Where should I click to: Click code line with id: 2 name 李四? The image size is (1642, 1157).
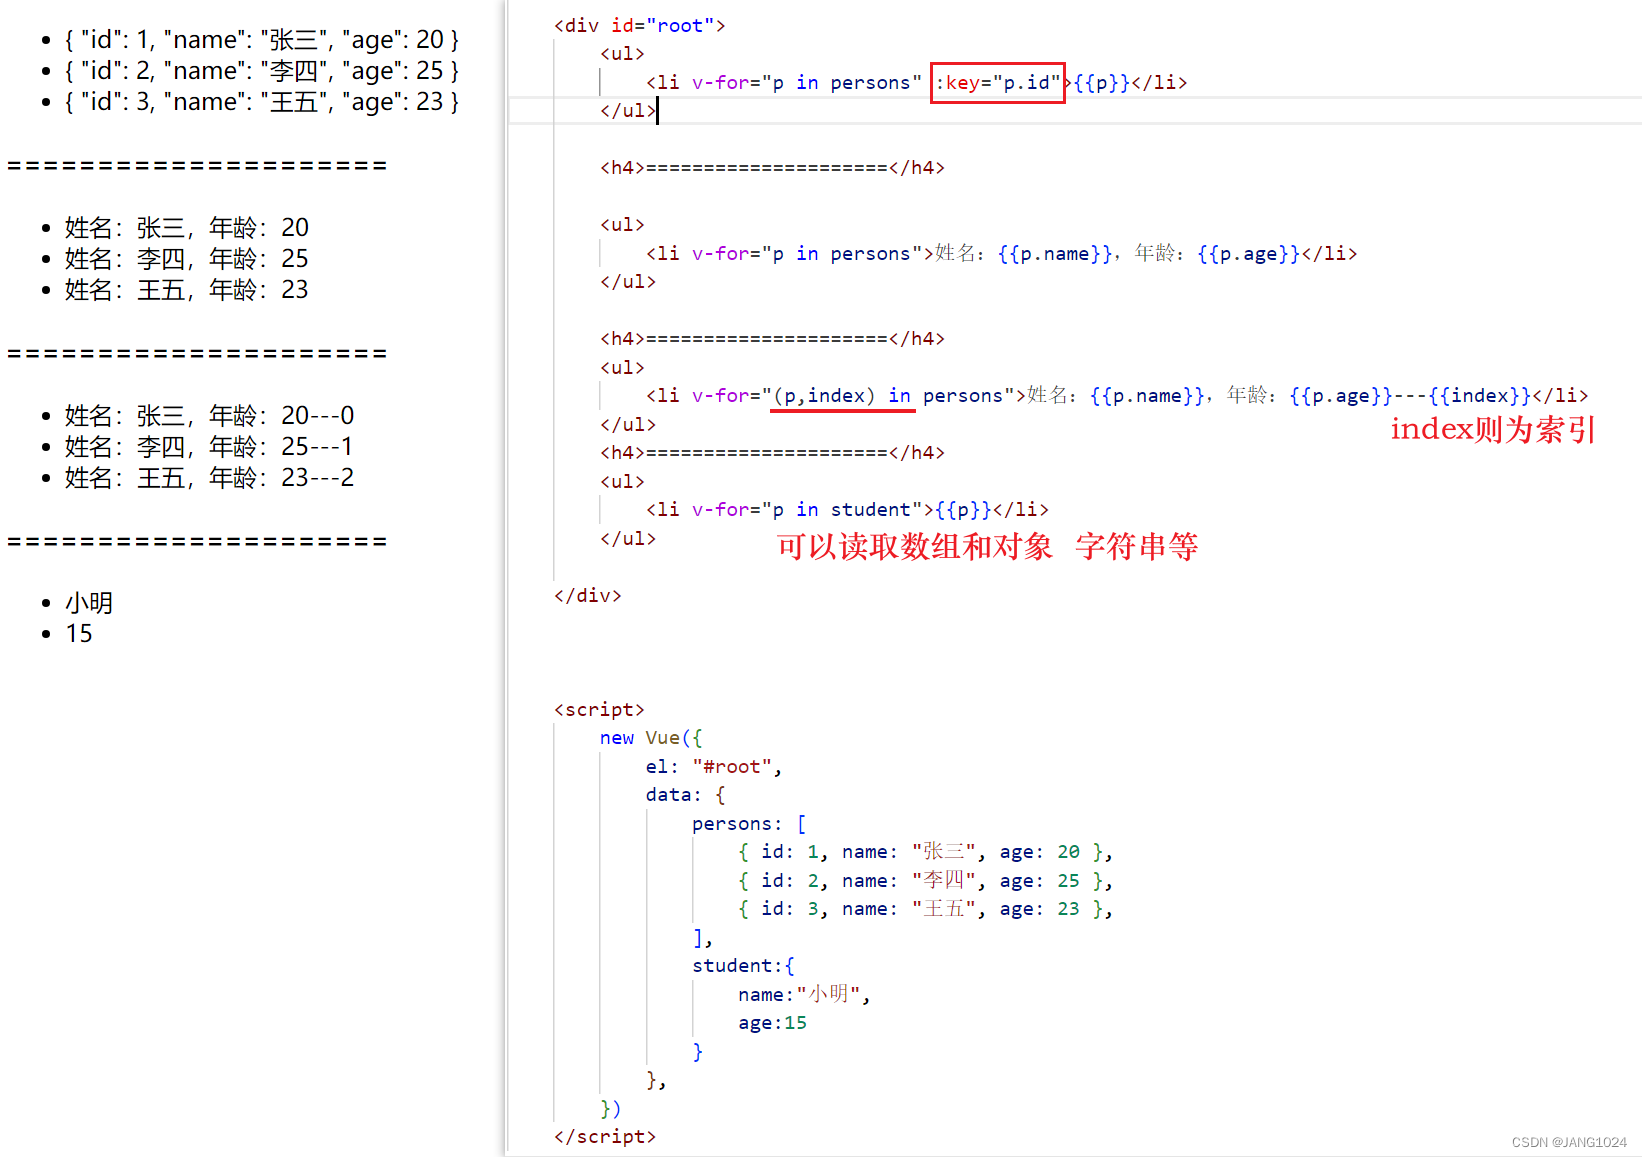[x=926, y=881]
